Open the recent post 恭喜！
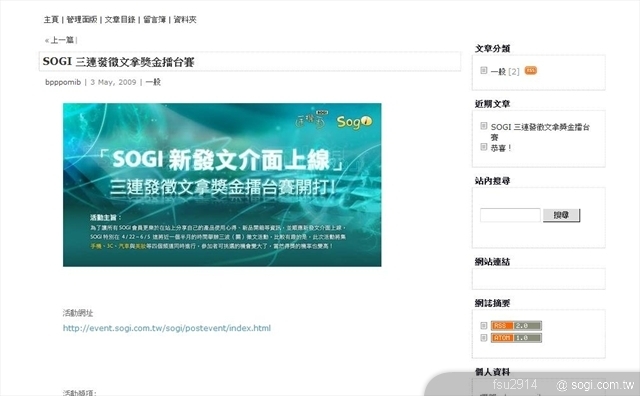 pos(501,148)
